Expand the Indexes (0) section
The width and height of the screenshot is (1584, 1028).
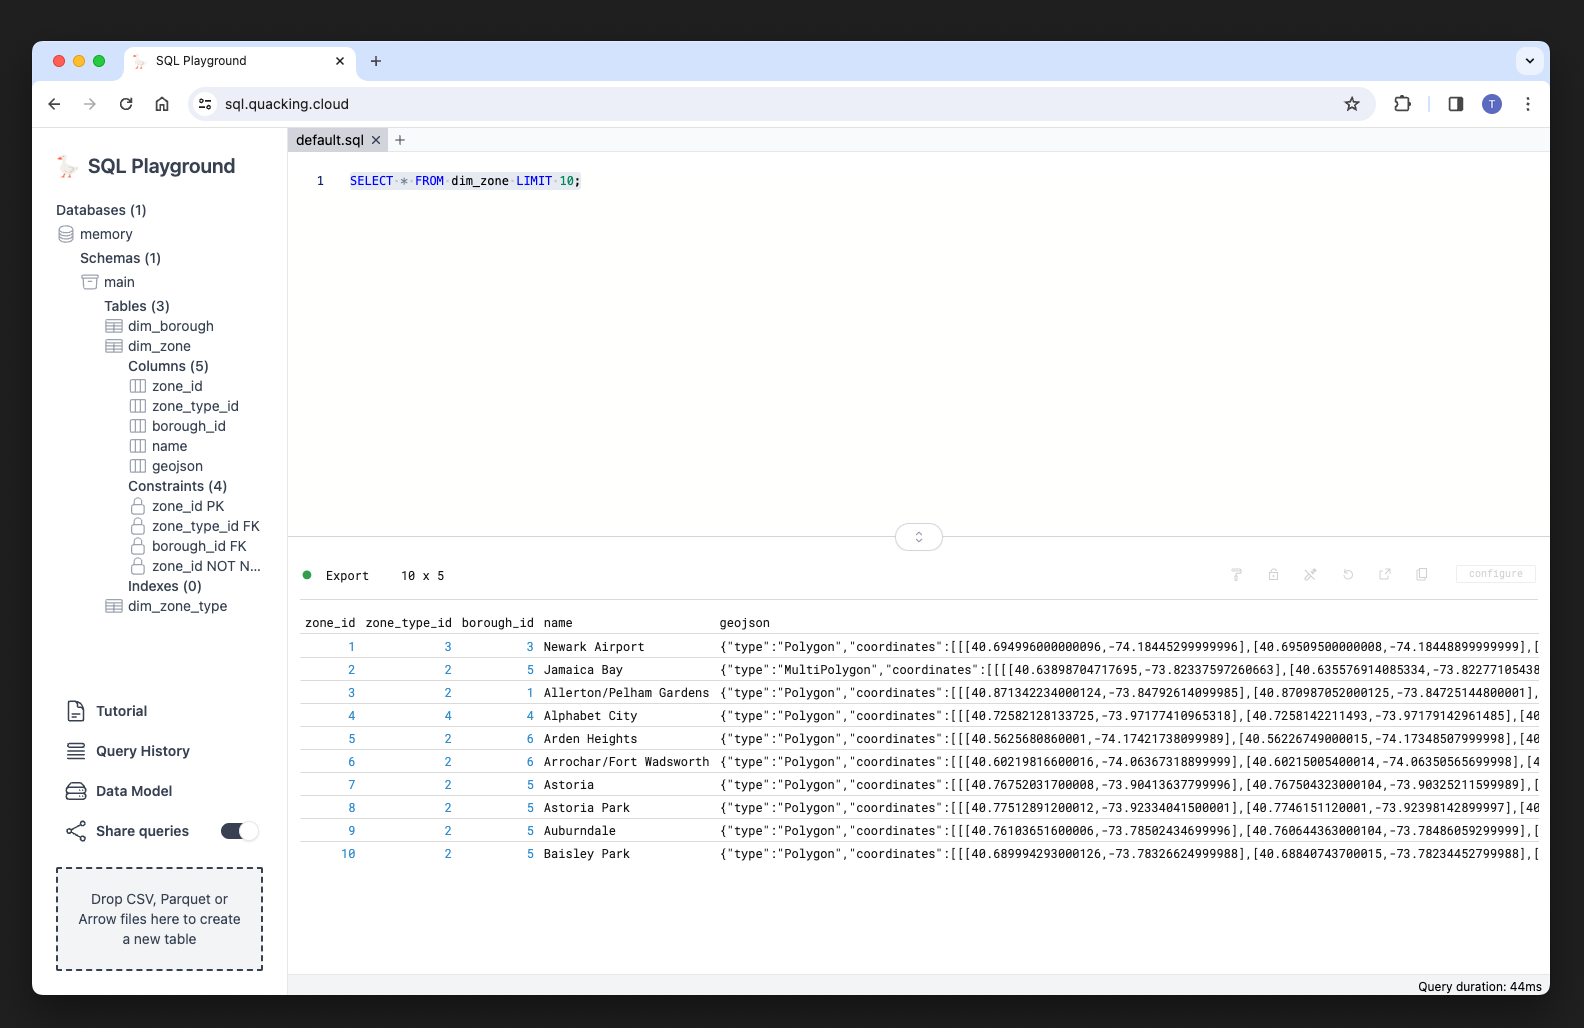(164, 586)
